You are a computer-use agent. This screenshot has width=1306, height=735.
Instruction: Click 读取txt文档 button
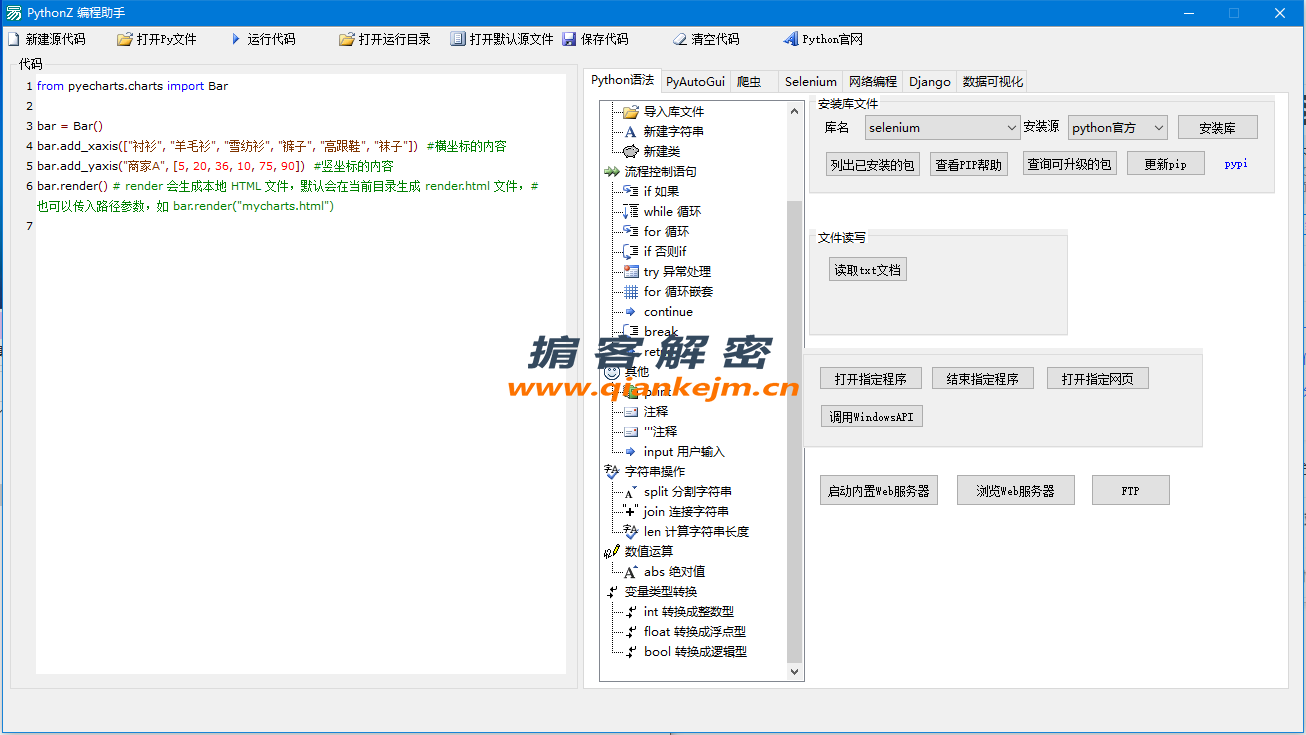(868, 270)
